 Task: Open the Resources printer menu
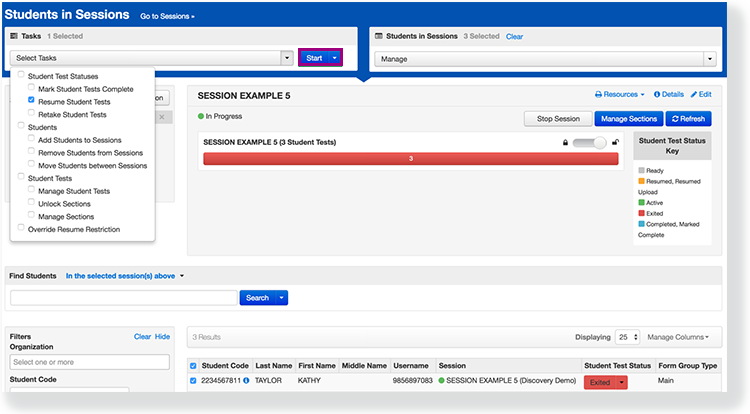click(x=620, y=94)
